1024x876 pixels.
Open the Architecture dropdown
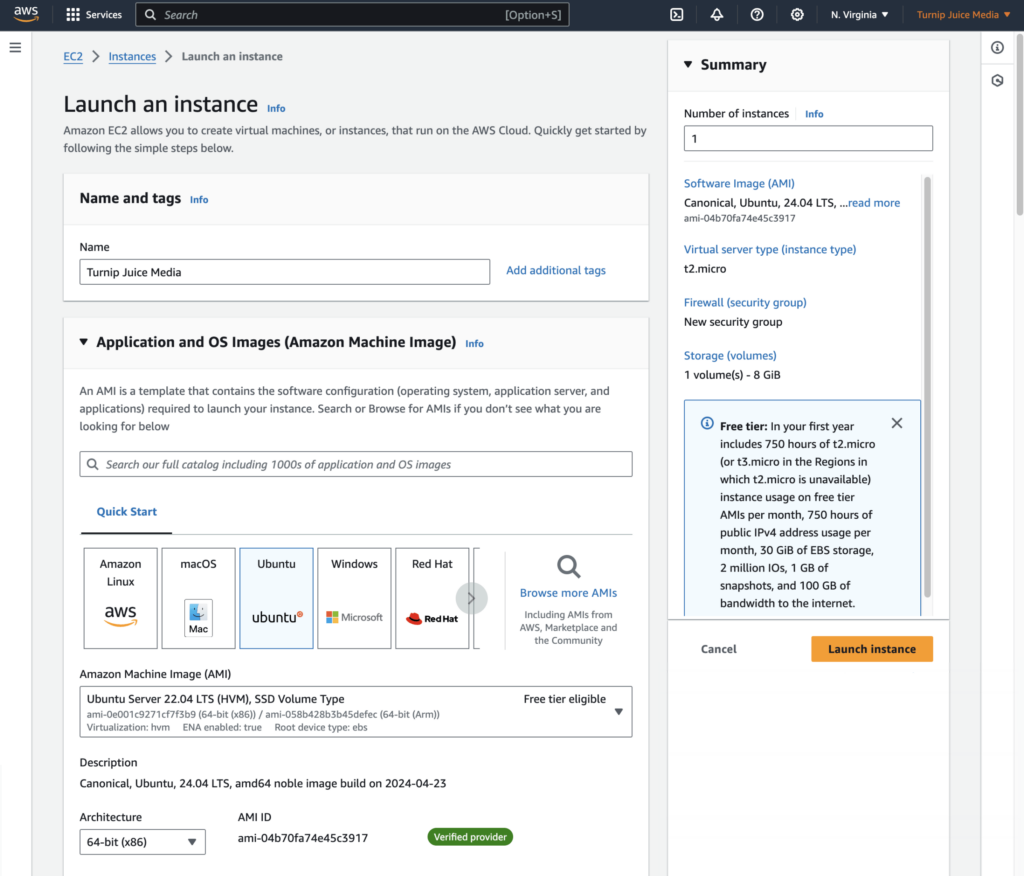pos(142,841)
